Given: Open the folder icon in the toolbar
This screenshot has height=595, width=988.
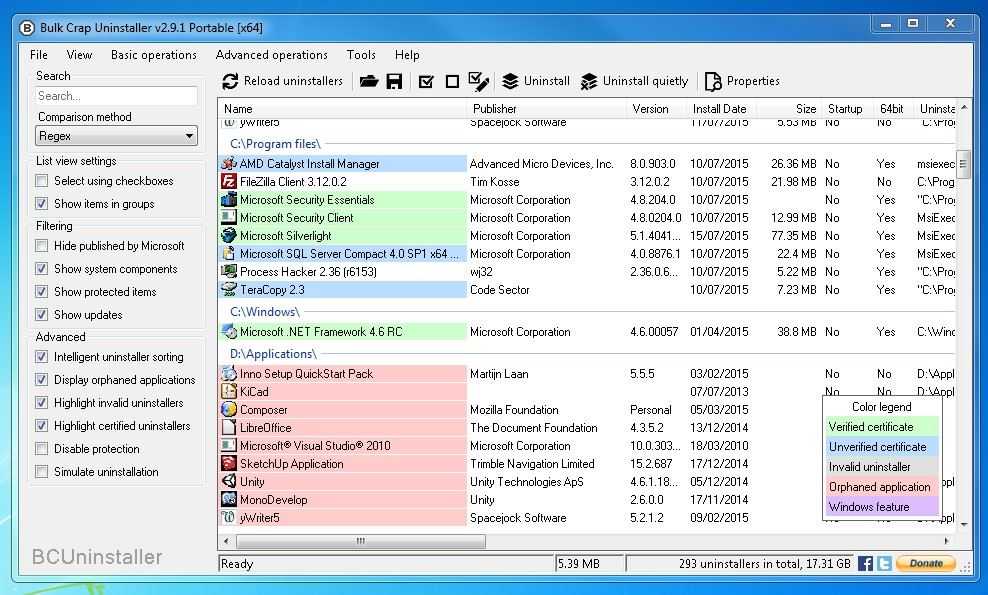Looking at the screenshot, I should tap(368, 81).
